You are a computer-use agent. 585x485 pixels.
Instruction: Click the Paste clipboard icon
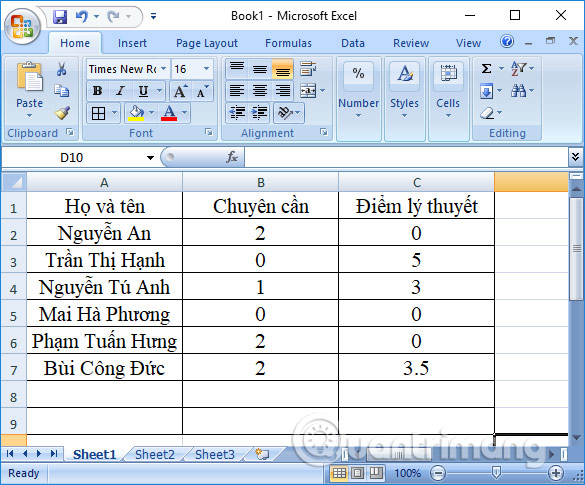pyautogui.click(x=29, y=77)
